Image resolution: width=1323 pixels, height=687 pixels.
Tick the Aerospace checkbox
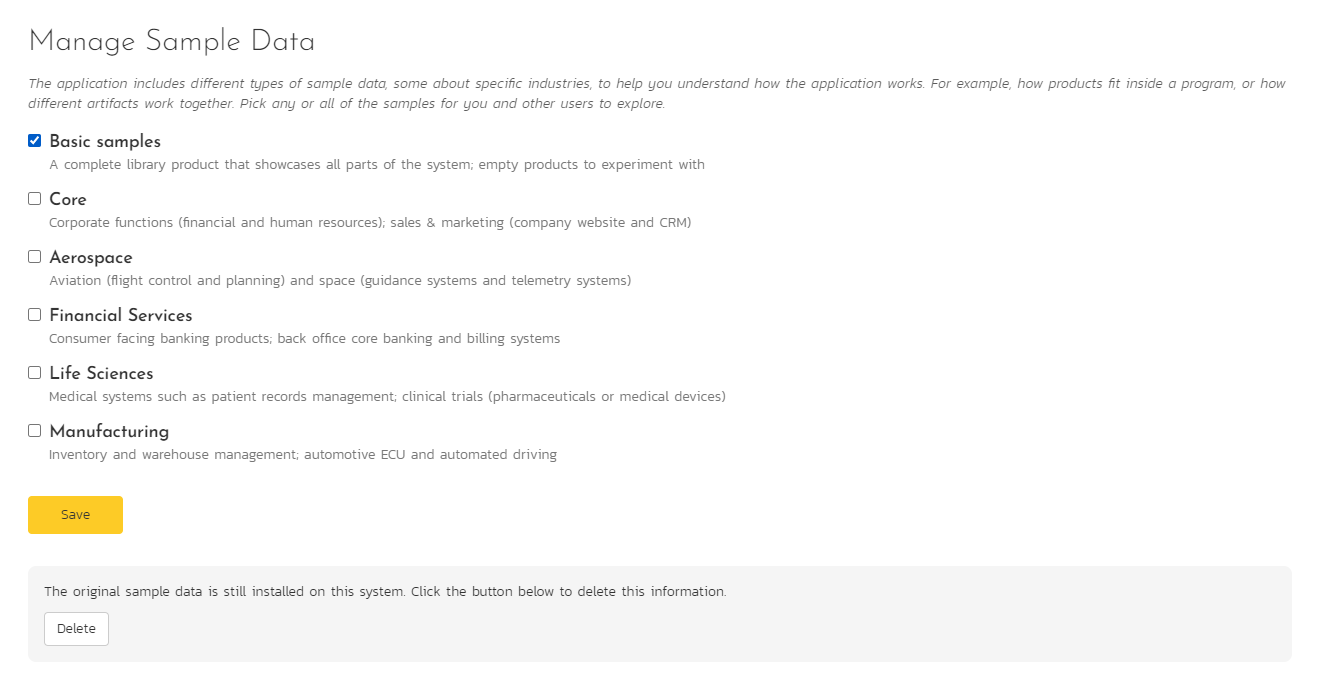[35, 257]
